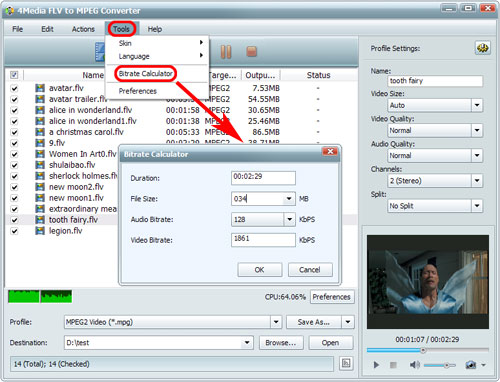
Task: Click the Status column header
Action: pyautogui.click(x=318, y=75)
